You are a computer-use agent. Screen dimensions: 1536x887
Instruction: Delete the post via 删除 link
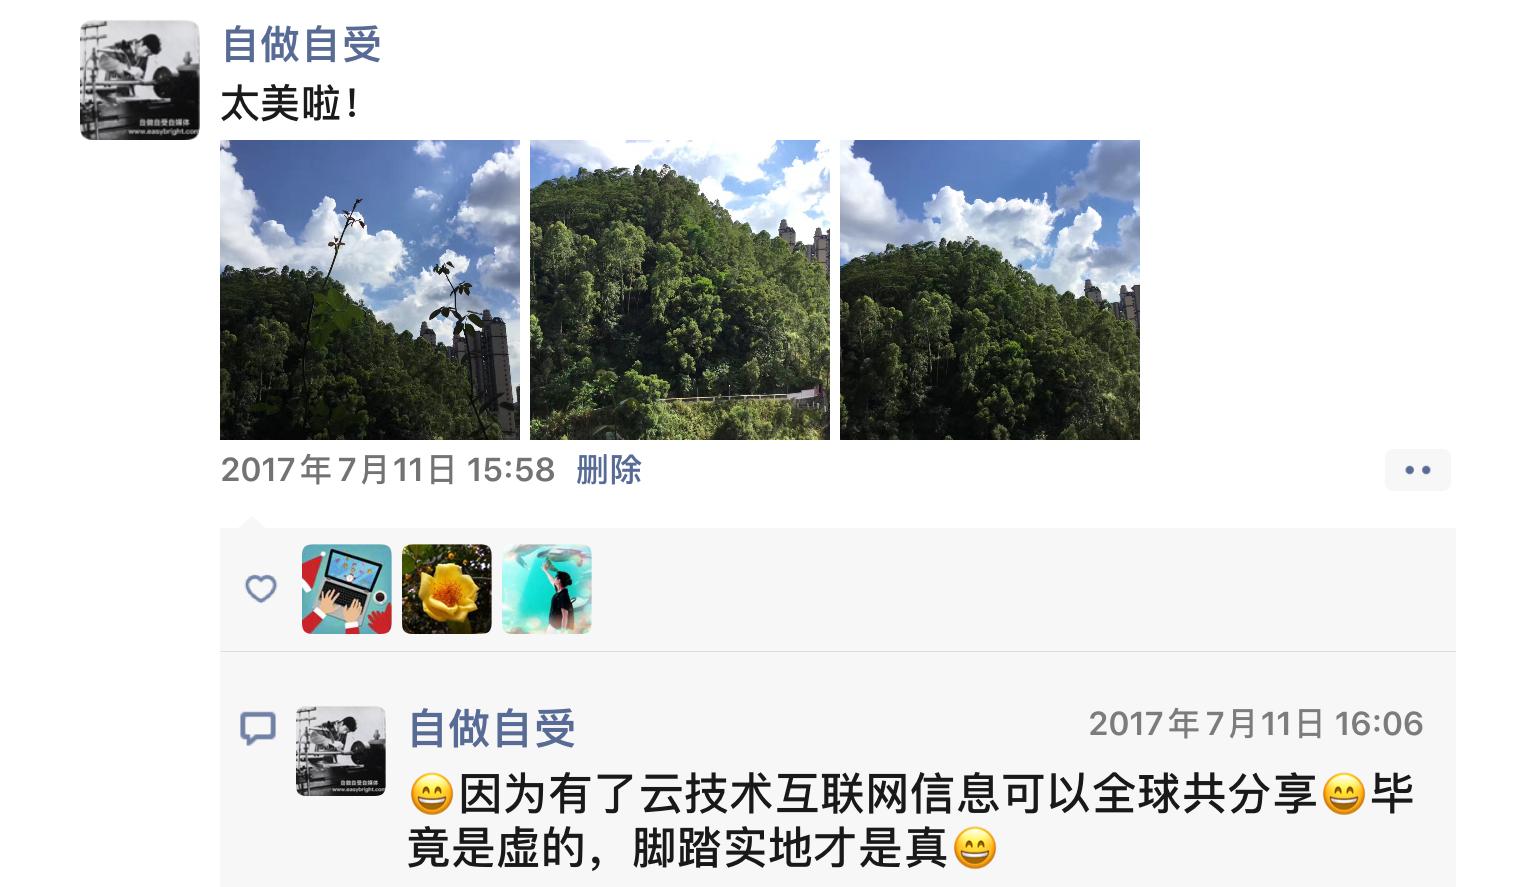[608, 470]
